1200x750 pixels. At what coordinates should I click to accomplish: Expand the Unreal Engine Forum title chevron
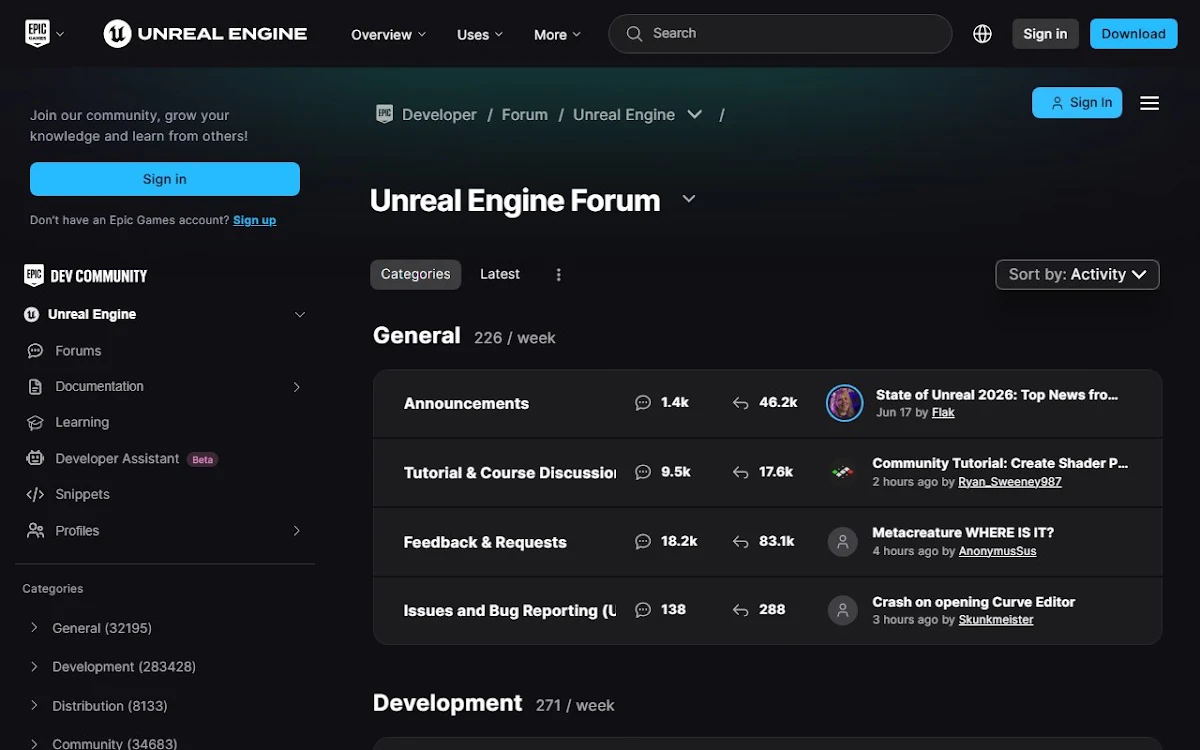[x=689, y=199]
